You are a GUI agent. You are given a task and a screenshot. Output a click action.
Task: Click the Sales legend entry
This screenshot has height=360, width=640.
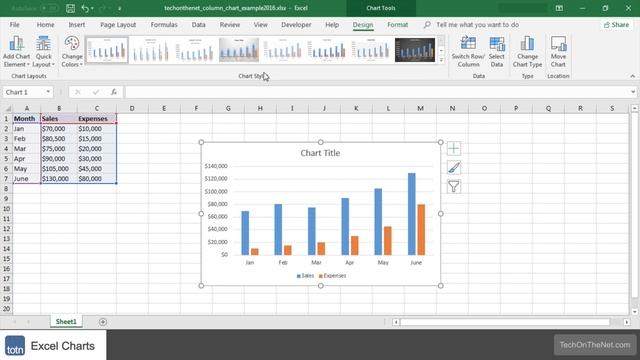coord(305,276)
